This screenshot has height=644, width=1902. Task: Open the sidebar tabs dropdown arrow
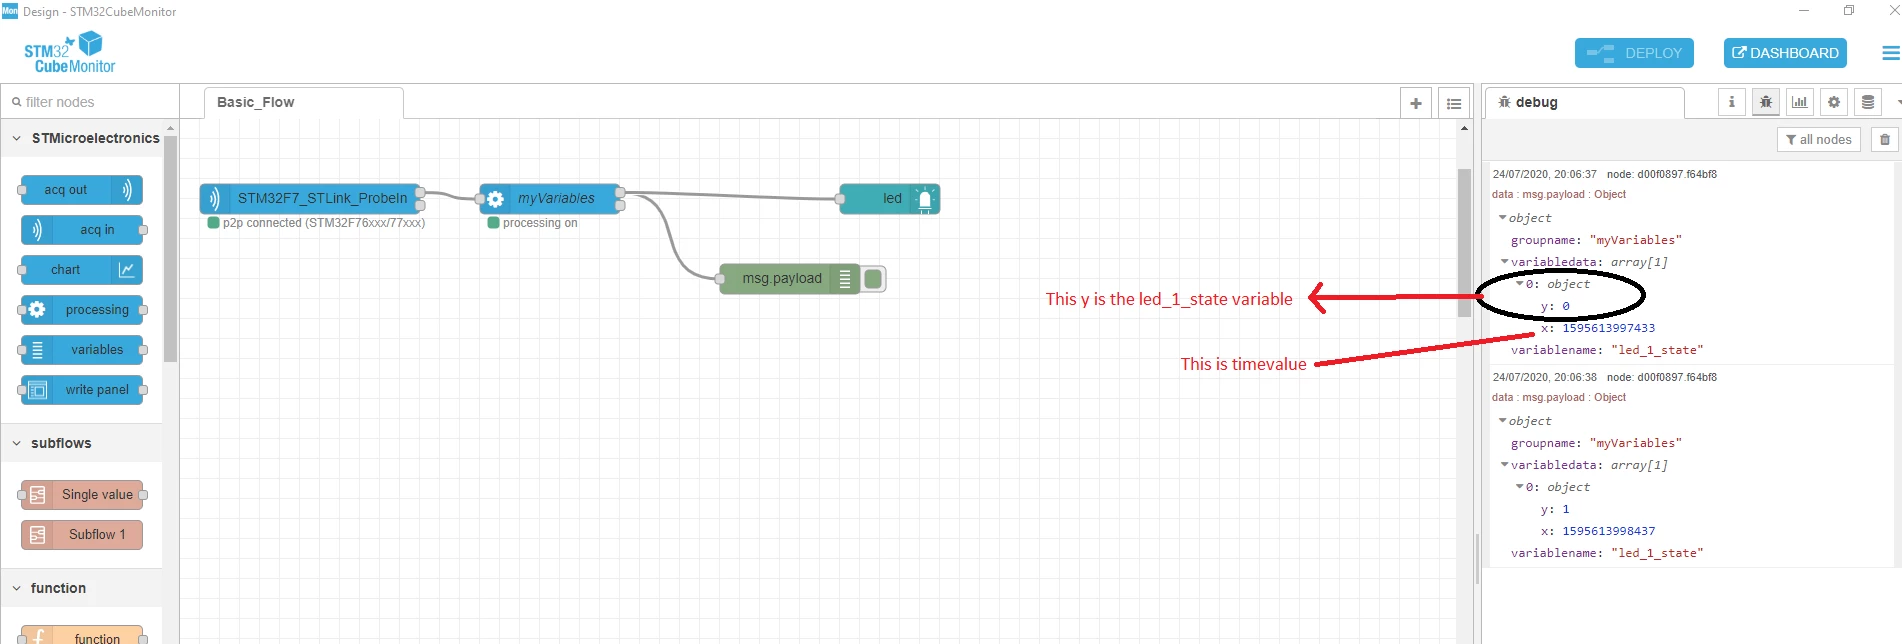click(1897, 102)
